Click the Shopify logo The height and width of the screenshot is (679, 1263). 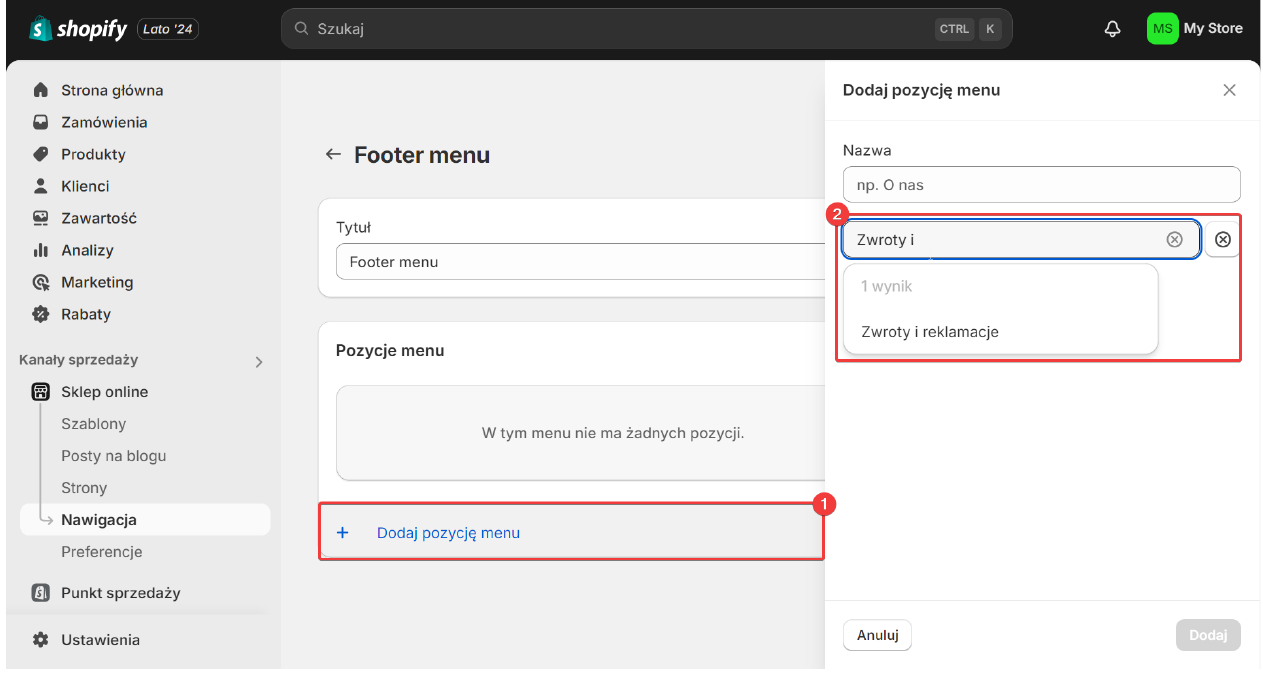click(78, 29)
